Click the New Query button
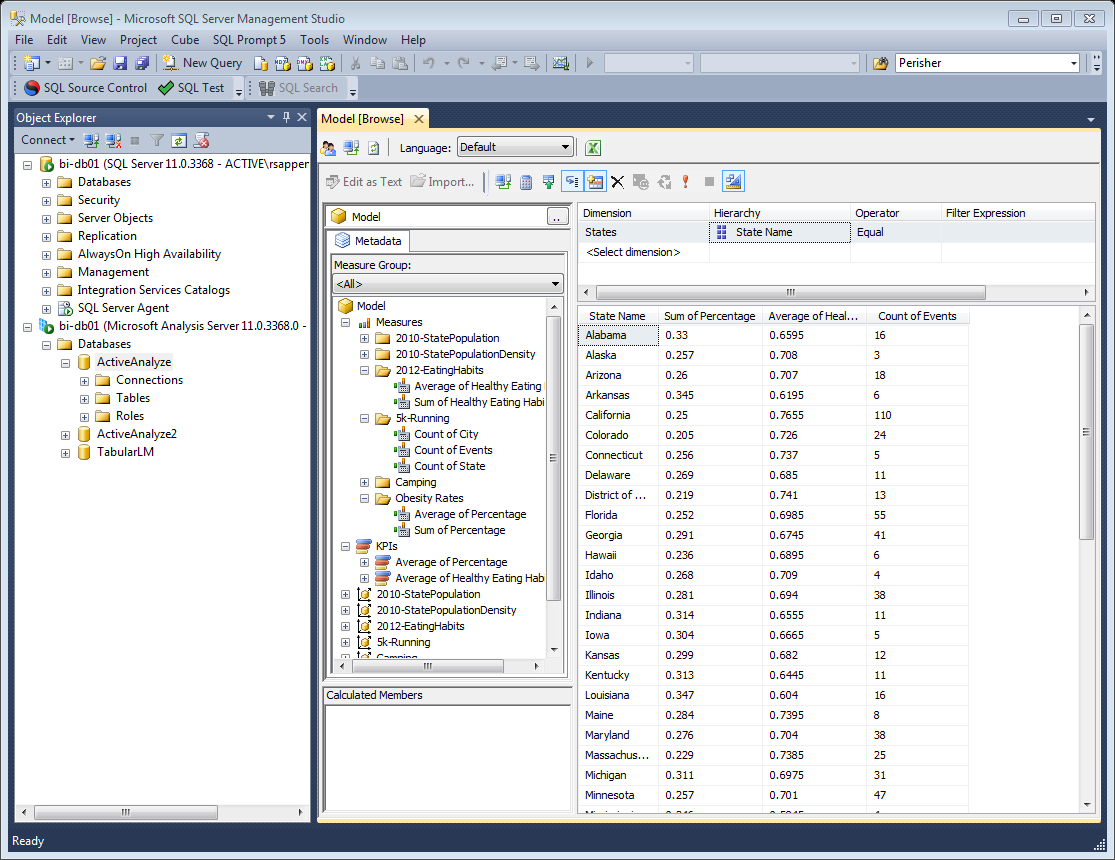 tap(203, 63)
